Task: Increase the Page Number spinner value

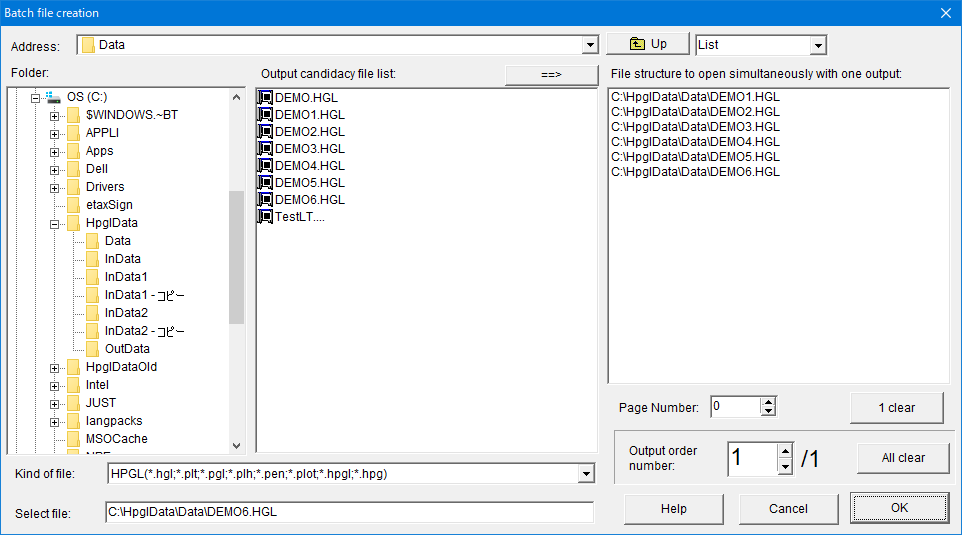Action: 768,403
